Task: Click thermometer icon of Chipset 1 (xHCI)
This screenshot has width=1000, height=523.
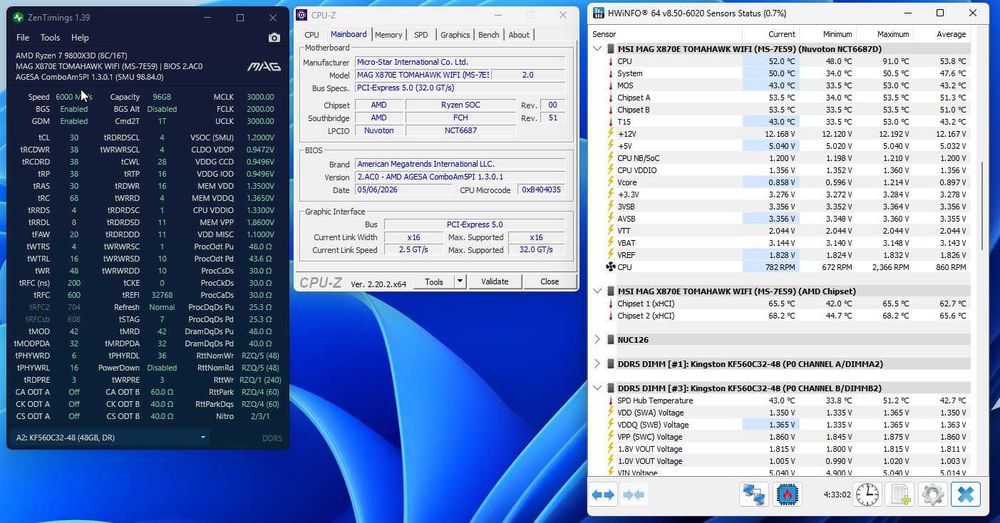Action: pos(610,304)
